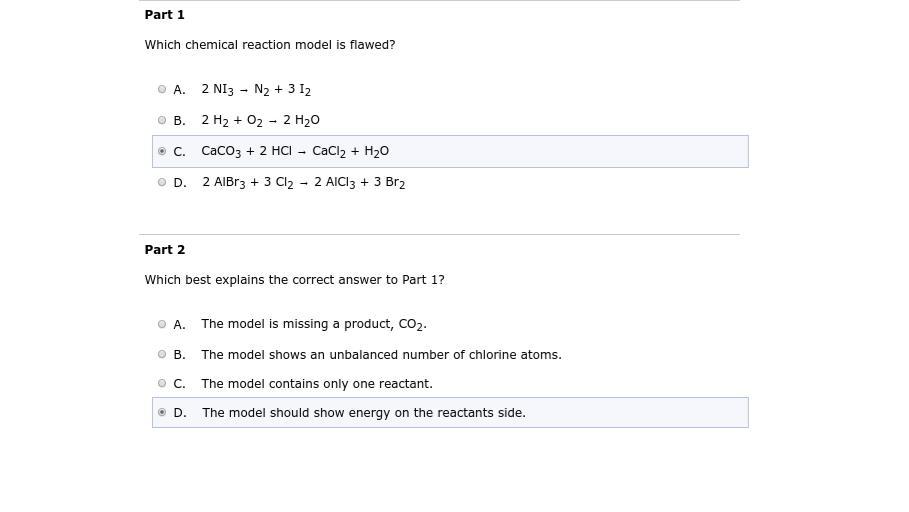Image resolution: width=909 pixels, height=512 pixels.
Task: Click 'Which chemical reaction model is flawed?' question
Action: pyautogui.click(x=270, y=45)
